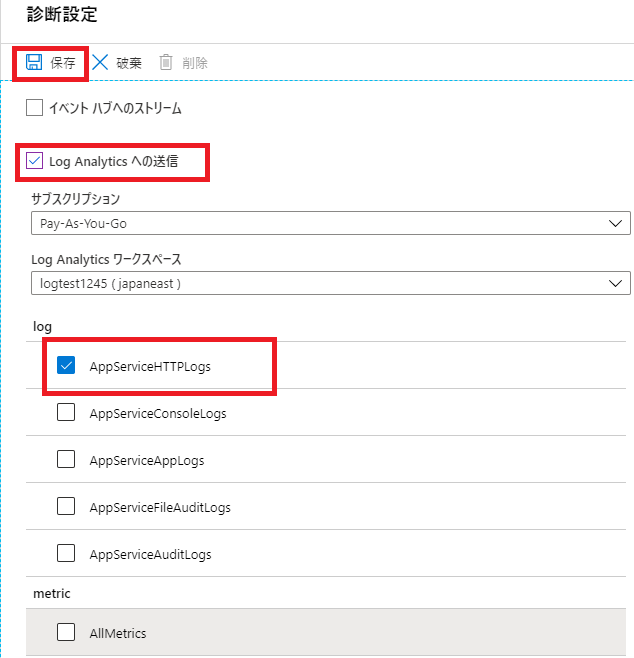Viewport: 634px width, 658px height.
Task: Click the subscription dropdown chevron arrow
Action: 615,223
